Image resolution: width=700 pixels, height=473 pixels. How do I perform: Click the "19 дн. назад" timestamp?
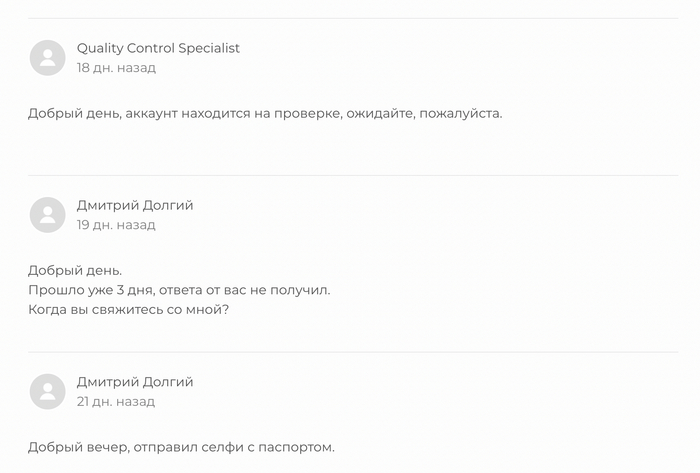[116, 225]
